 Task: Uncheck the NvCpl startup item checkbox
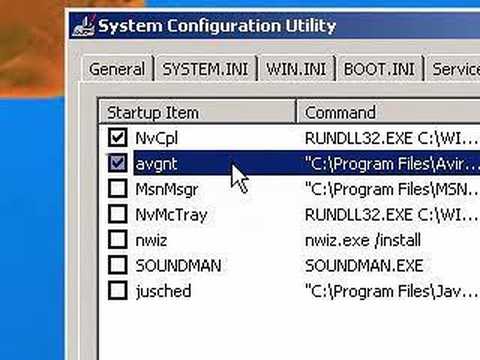pos(117,137)
